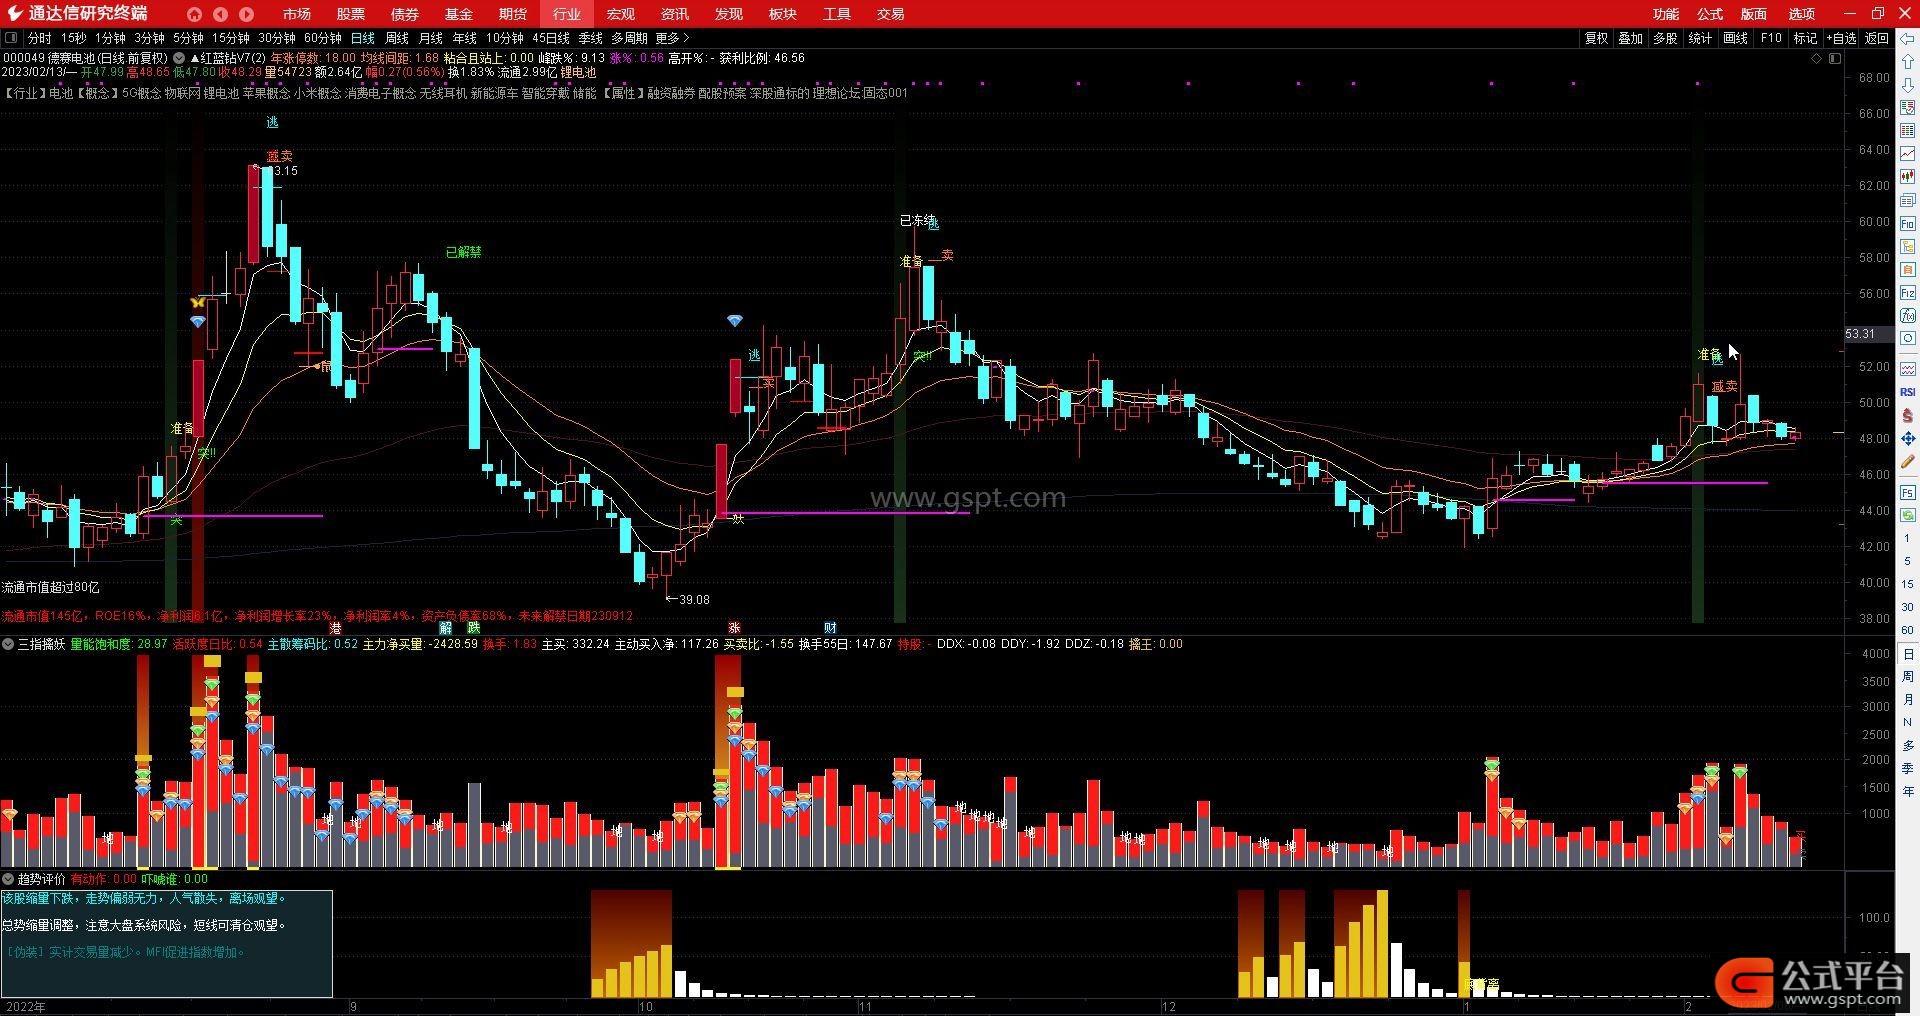Open the quote list icon in sidebar
This screenshot has width=1920, height=1016.
point(1908,108)
